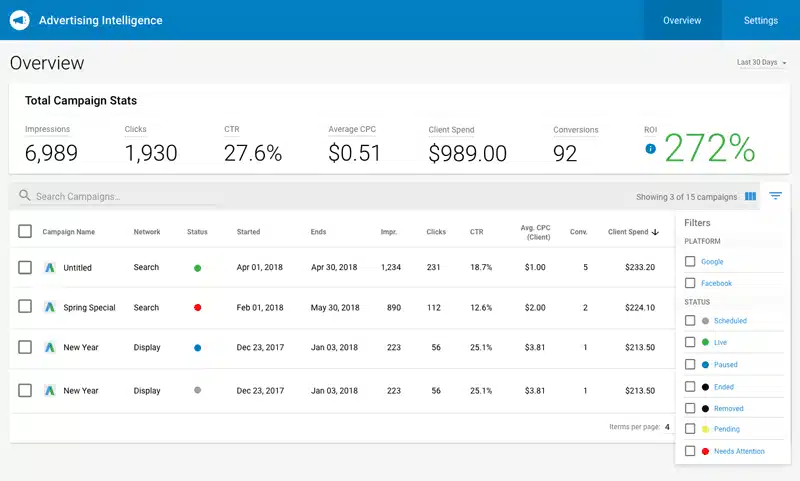Screen dimensions: 800x481
Task: Click the search magnifier icon
Action: pos(24,196)
